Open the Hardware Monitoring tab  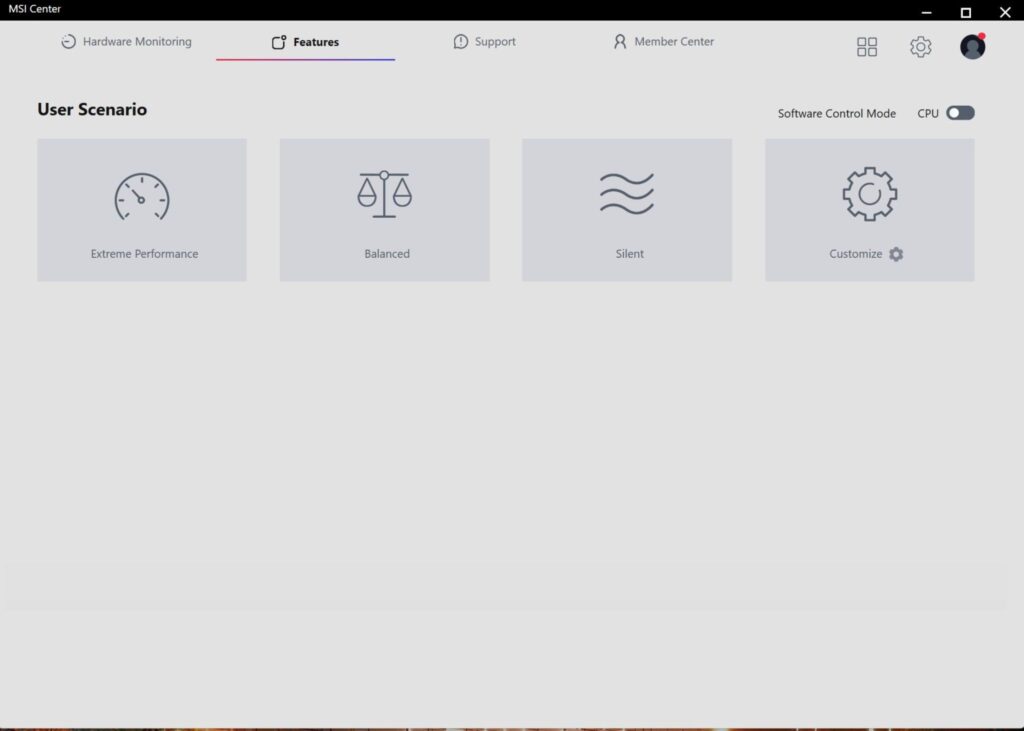126,42
